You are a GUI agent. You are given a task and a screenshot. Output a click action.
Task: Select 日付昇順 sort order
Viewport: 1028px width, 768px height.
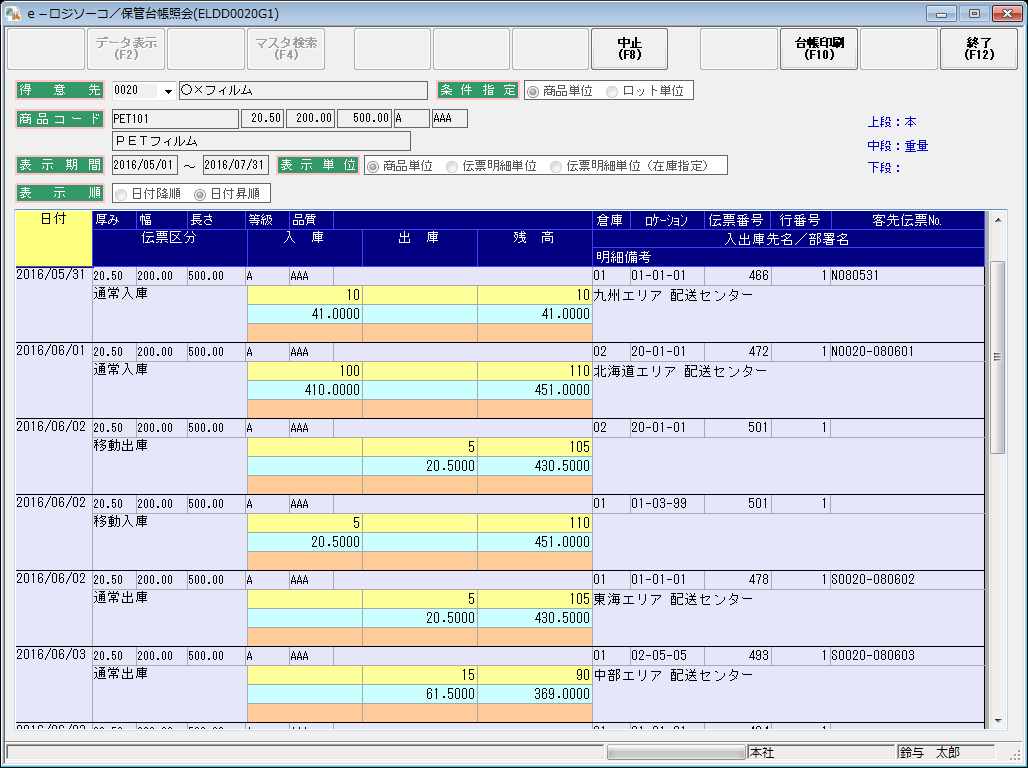click(x=200, y=194)
